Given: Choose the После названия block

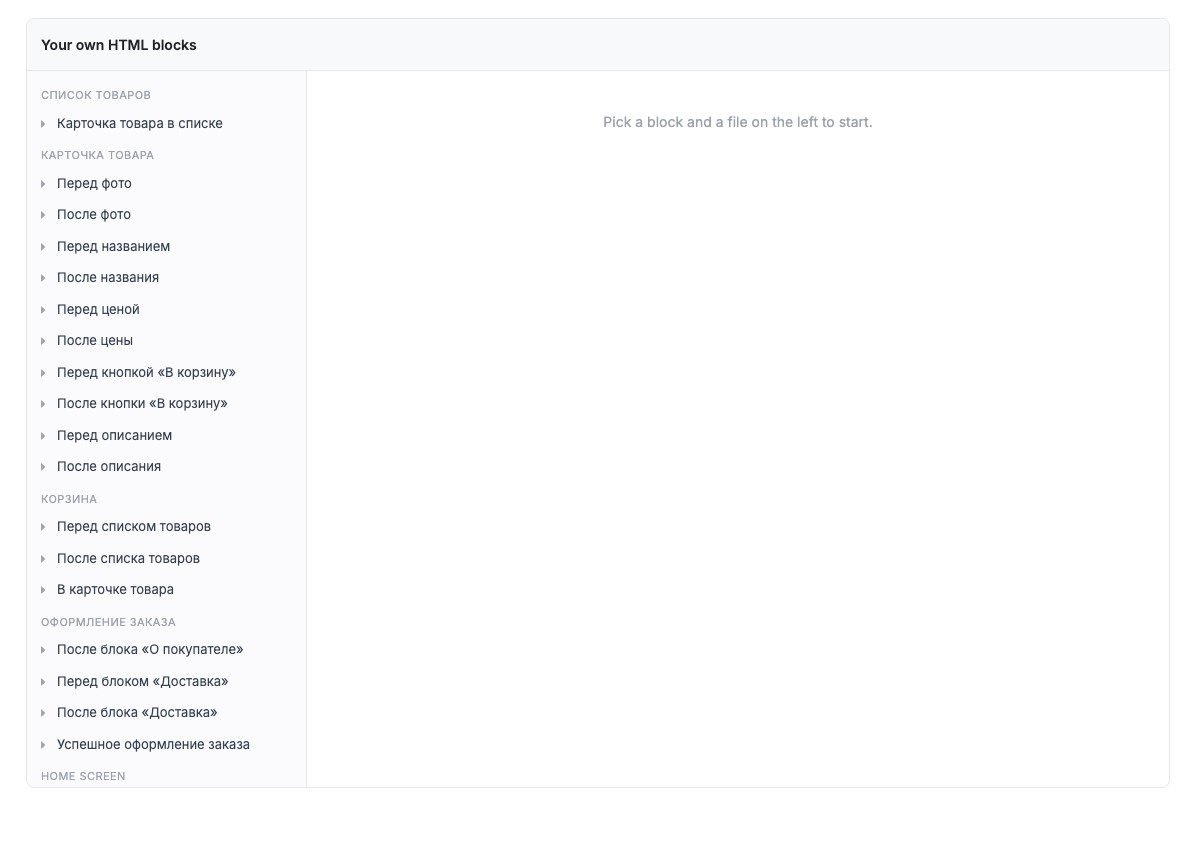Looking at the screenshot, I should point(108,278).
